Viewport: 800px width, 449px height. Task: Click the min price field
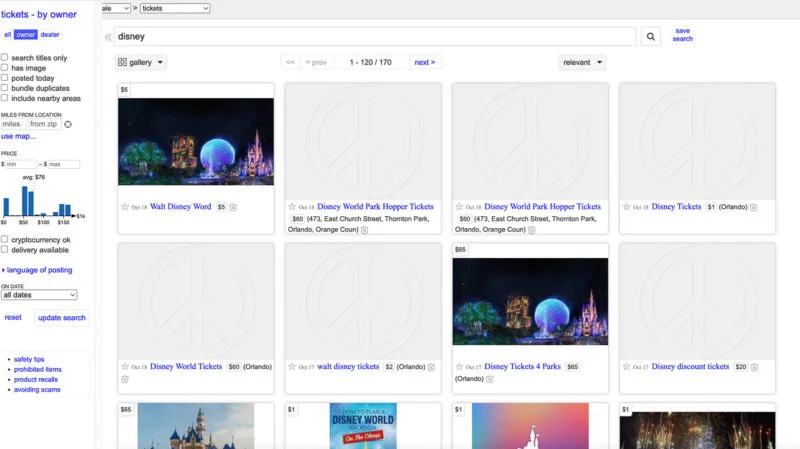point(21,164)
